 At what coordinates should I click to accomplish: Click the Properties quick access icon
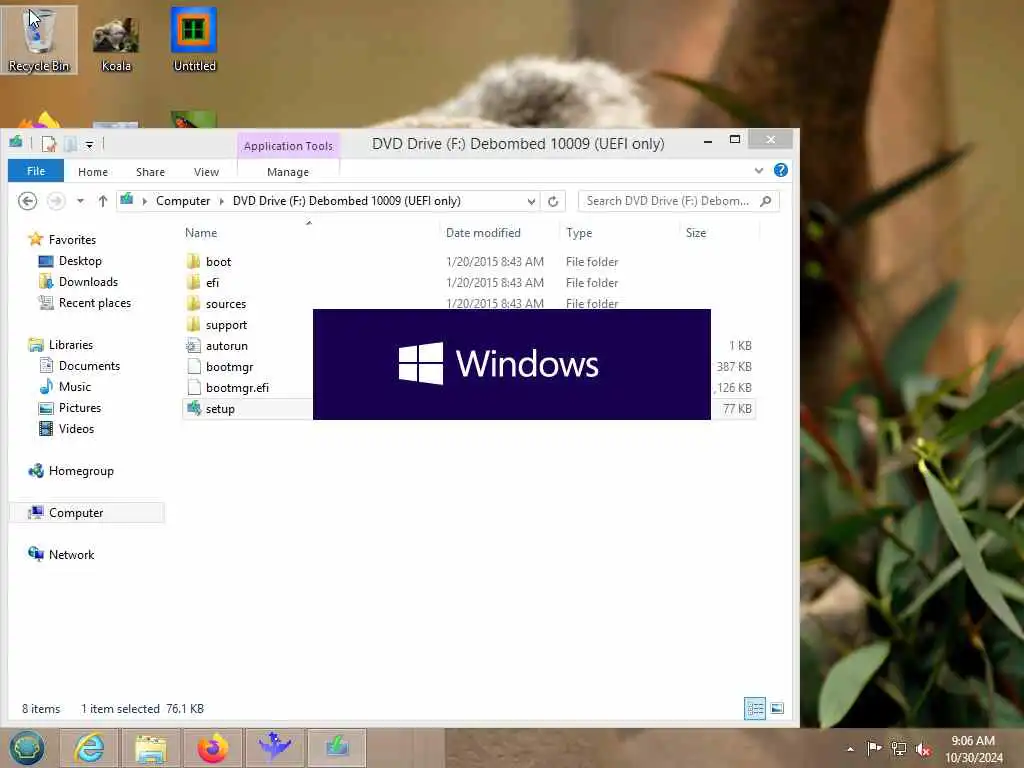click(49, 144)
